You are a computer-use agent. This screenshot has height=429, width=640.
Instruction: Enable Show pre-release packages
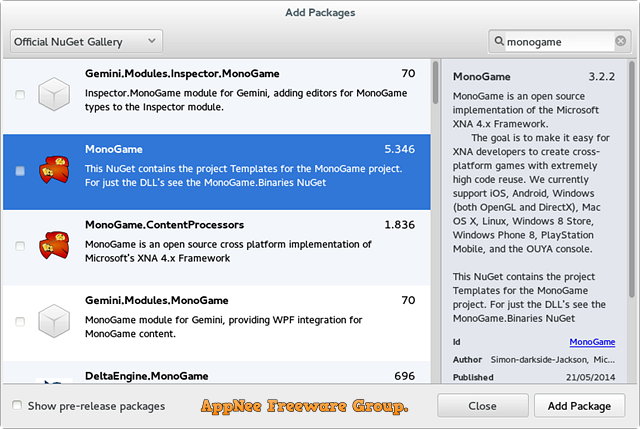tap(17, 405)
